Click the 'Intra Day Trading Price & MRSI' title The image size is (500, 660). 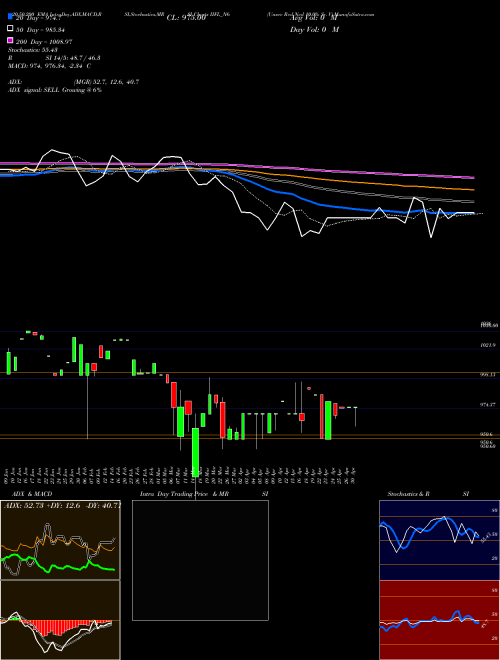(204, 494)
